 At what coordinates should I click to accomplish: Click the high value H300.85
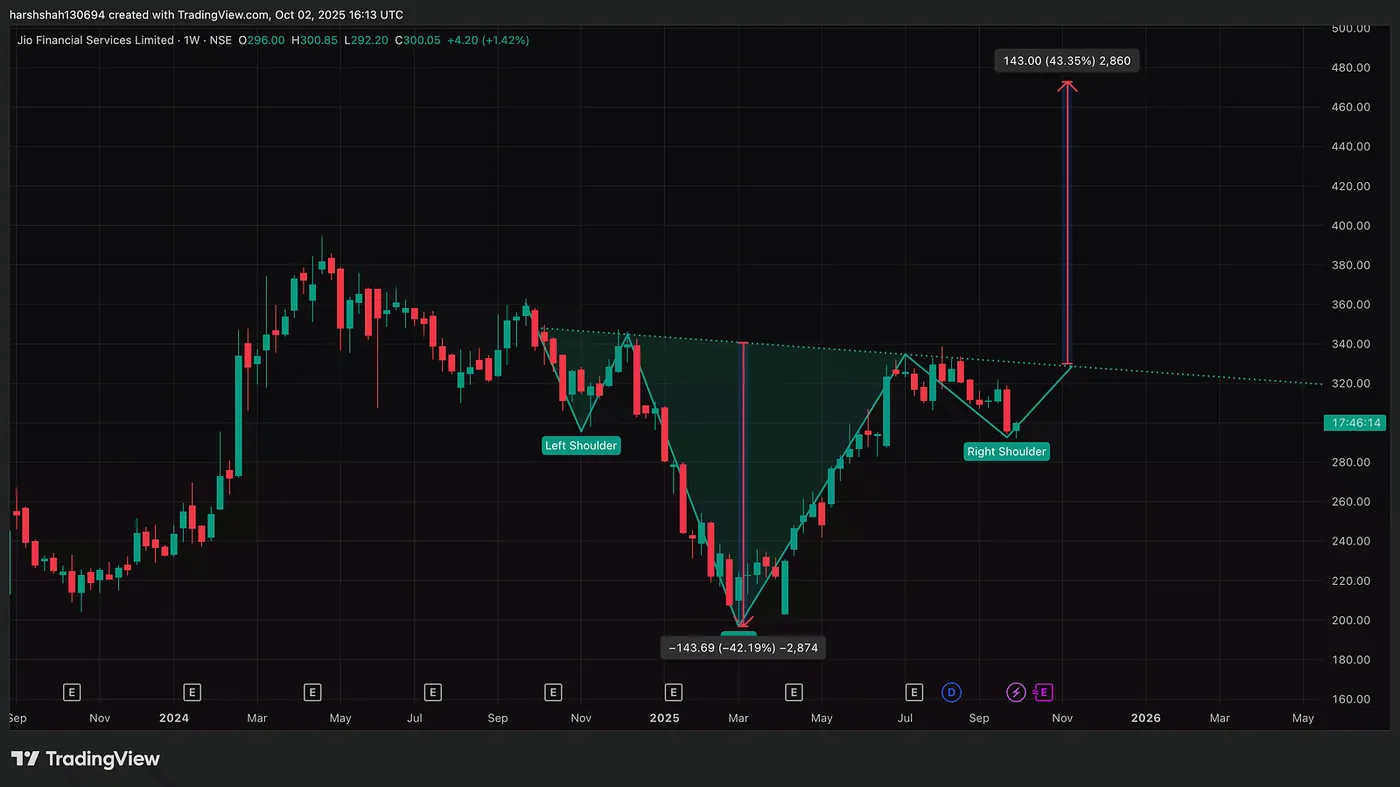tap(317, 40)
